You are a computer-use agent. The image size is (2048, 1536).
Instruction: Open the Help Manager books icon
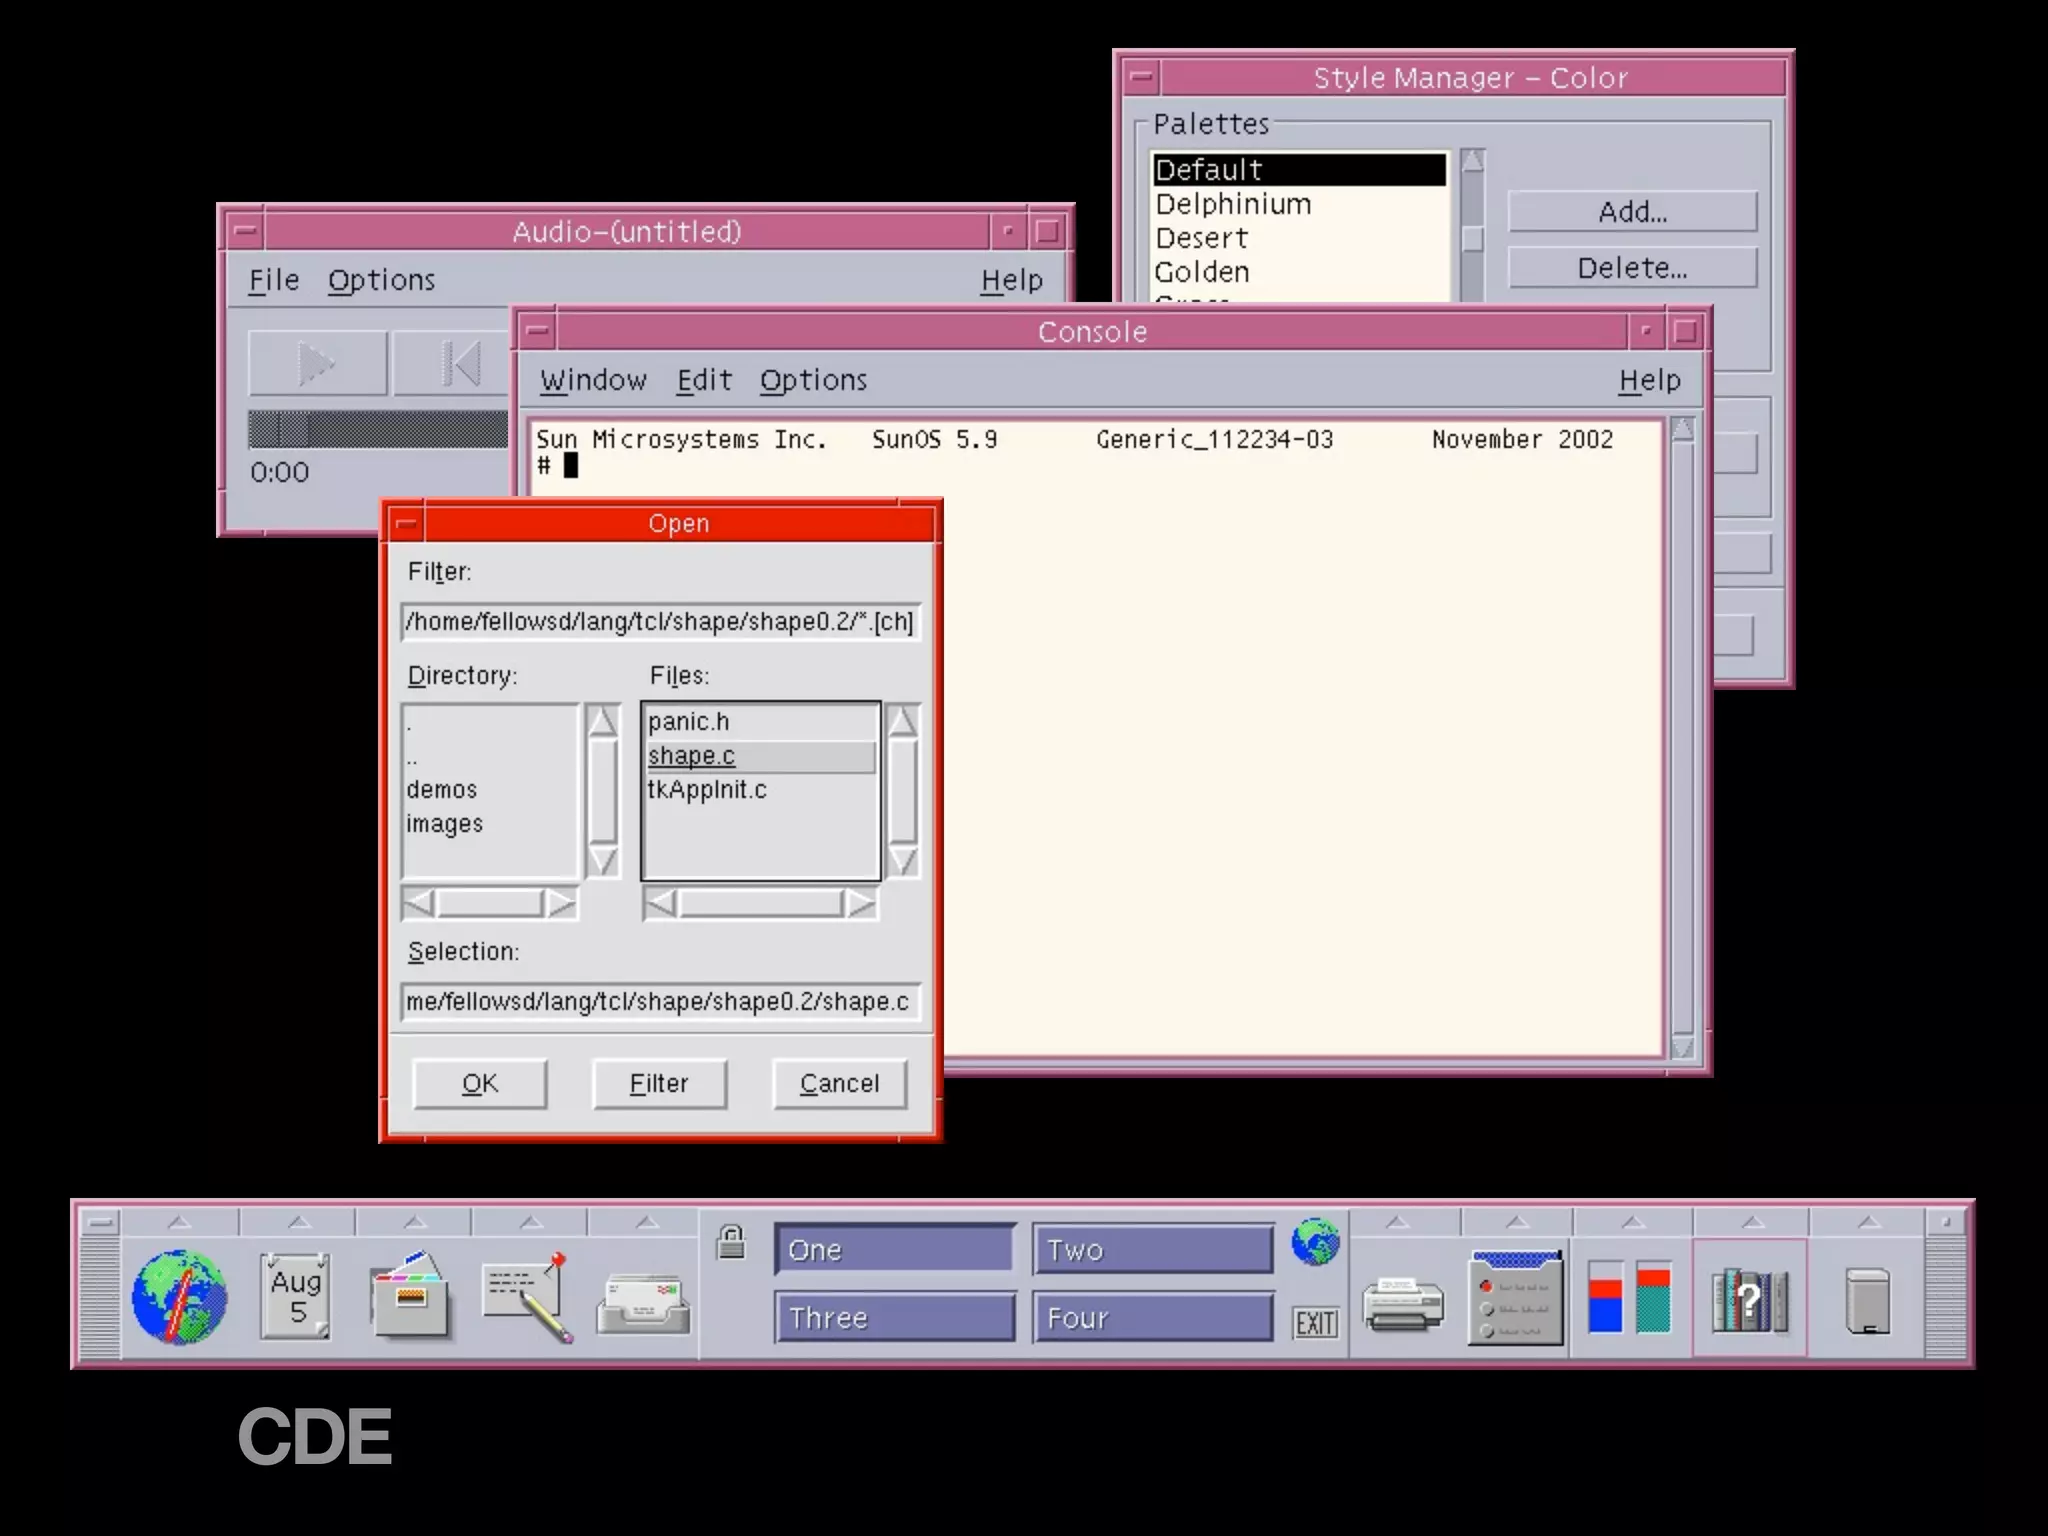click(x=1749, y=1299)
